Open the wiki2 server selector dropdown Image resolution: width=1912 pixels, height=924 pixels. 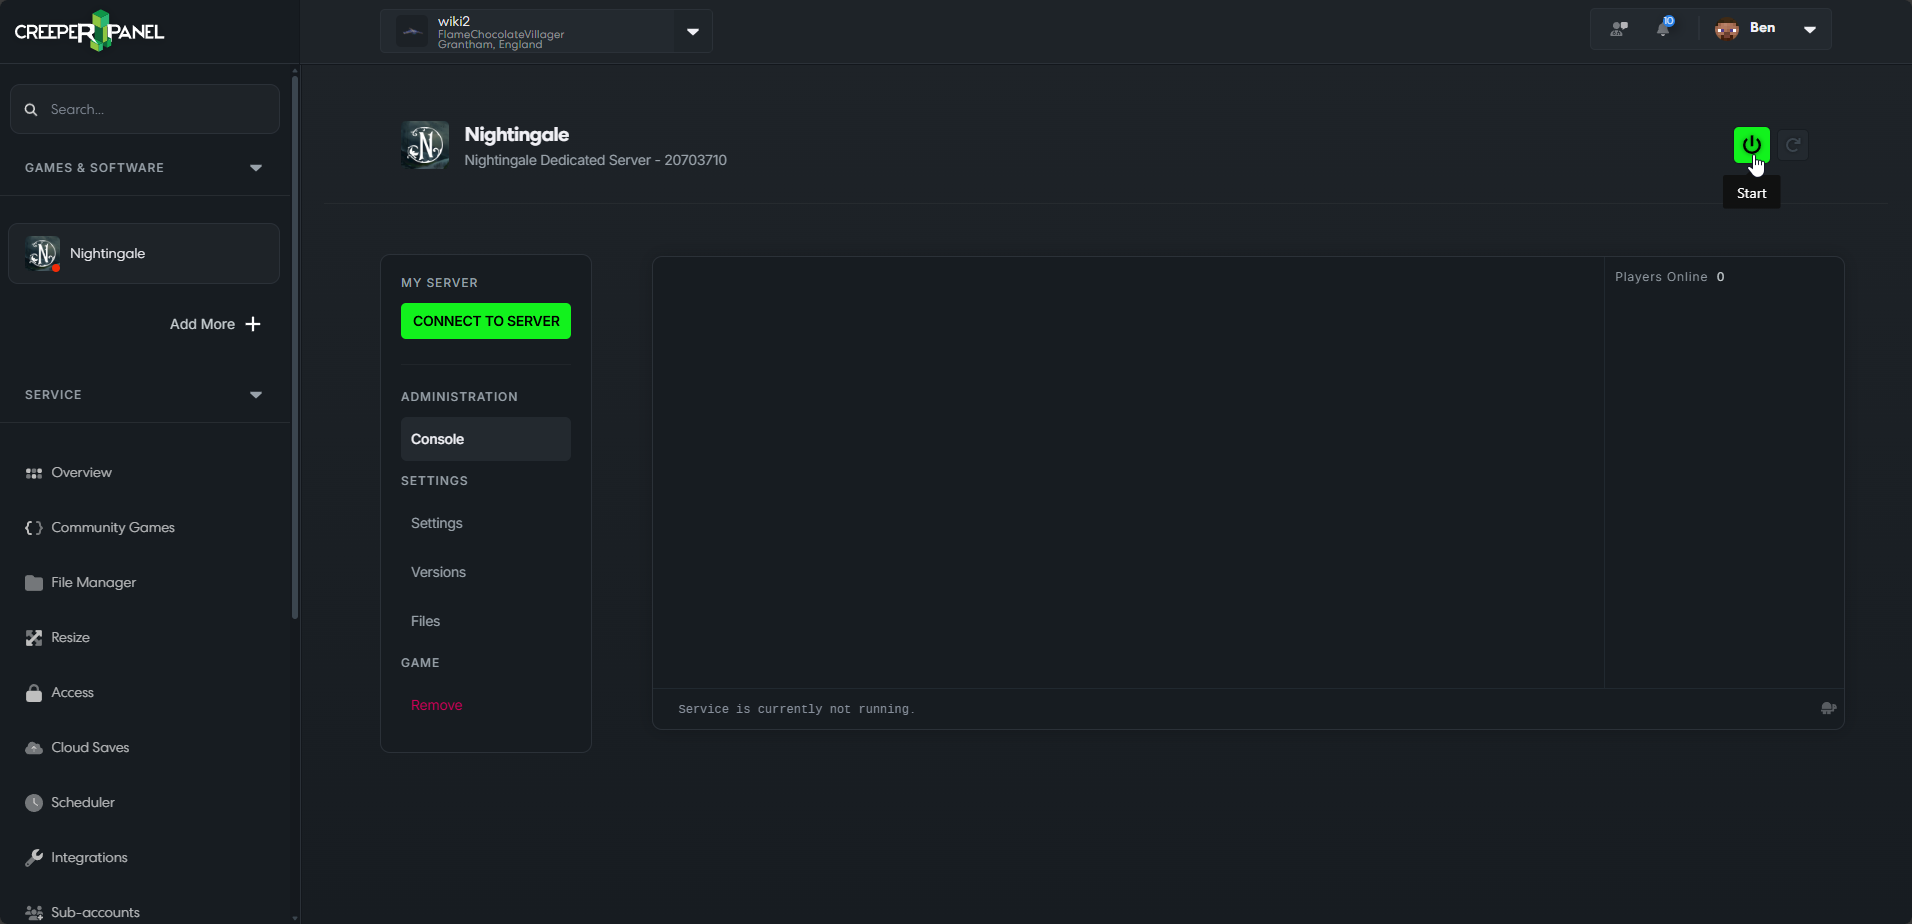click(692, 32)
